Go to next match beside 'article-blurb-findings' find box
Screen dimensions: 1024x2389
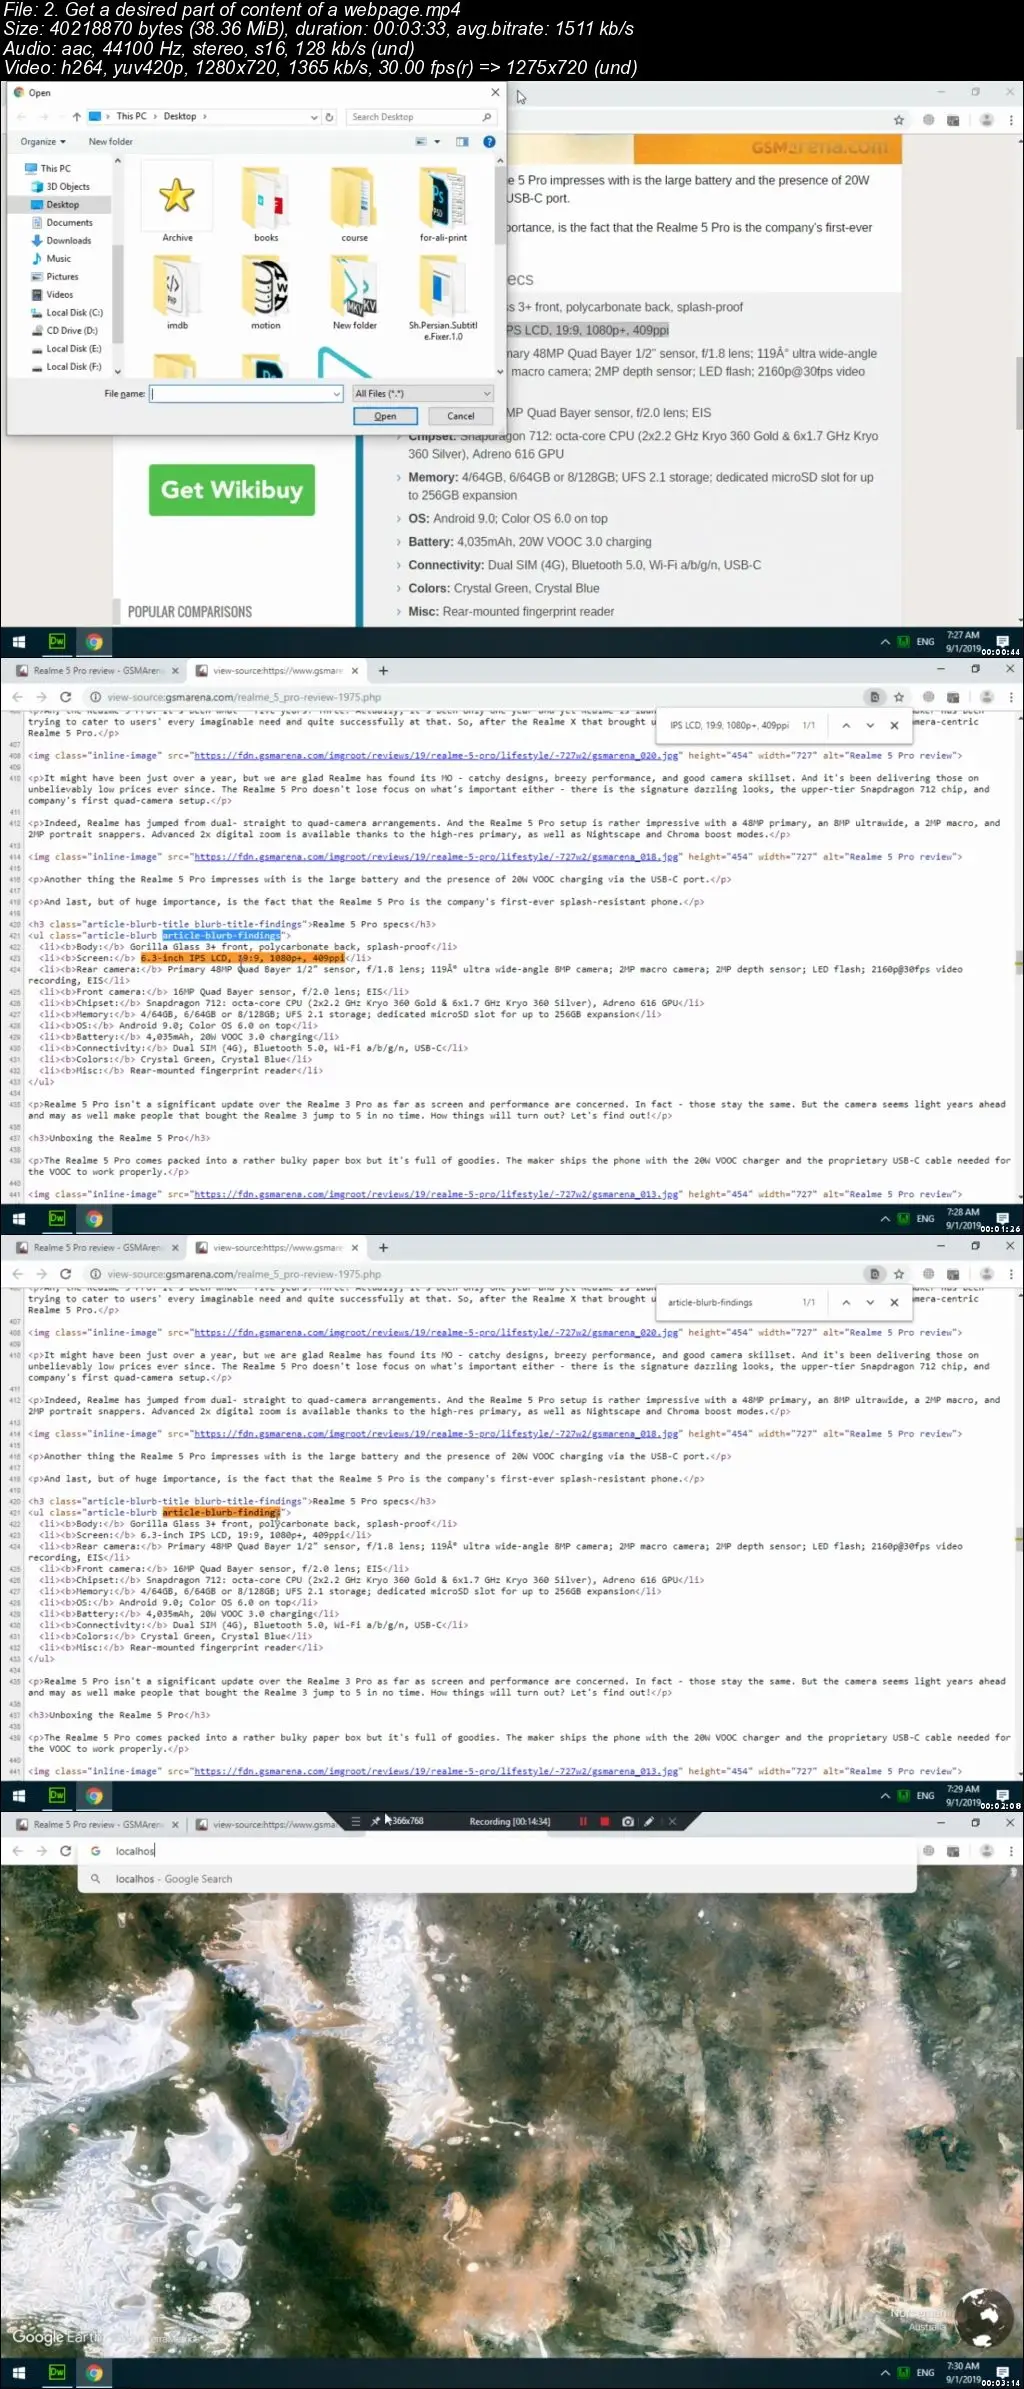(870, 1303)
